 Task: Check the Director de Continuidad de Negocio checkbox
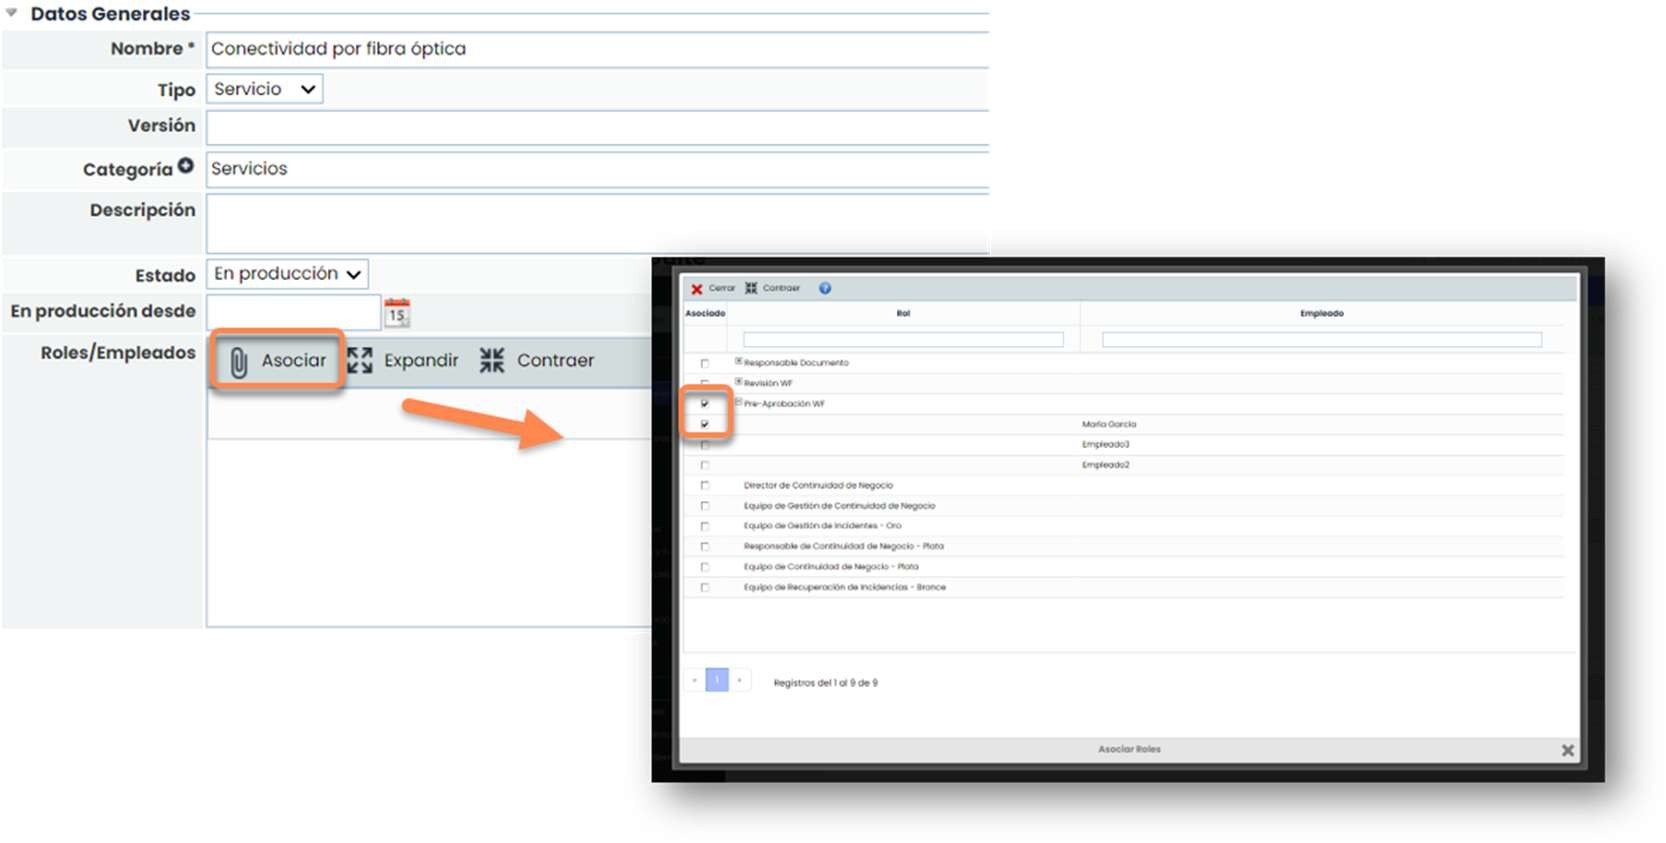point(705,486)
